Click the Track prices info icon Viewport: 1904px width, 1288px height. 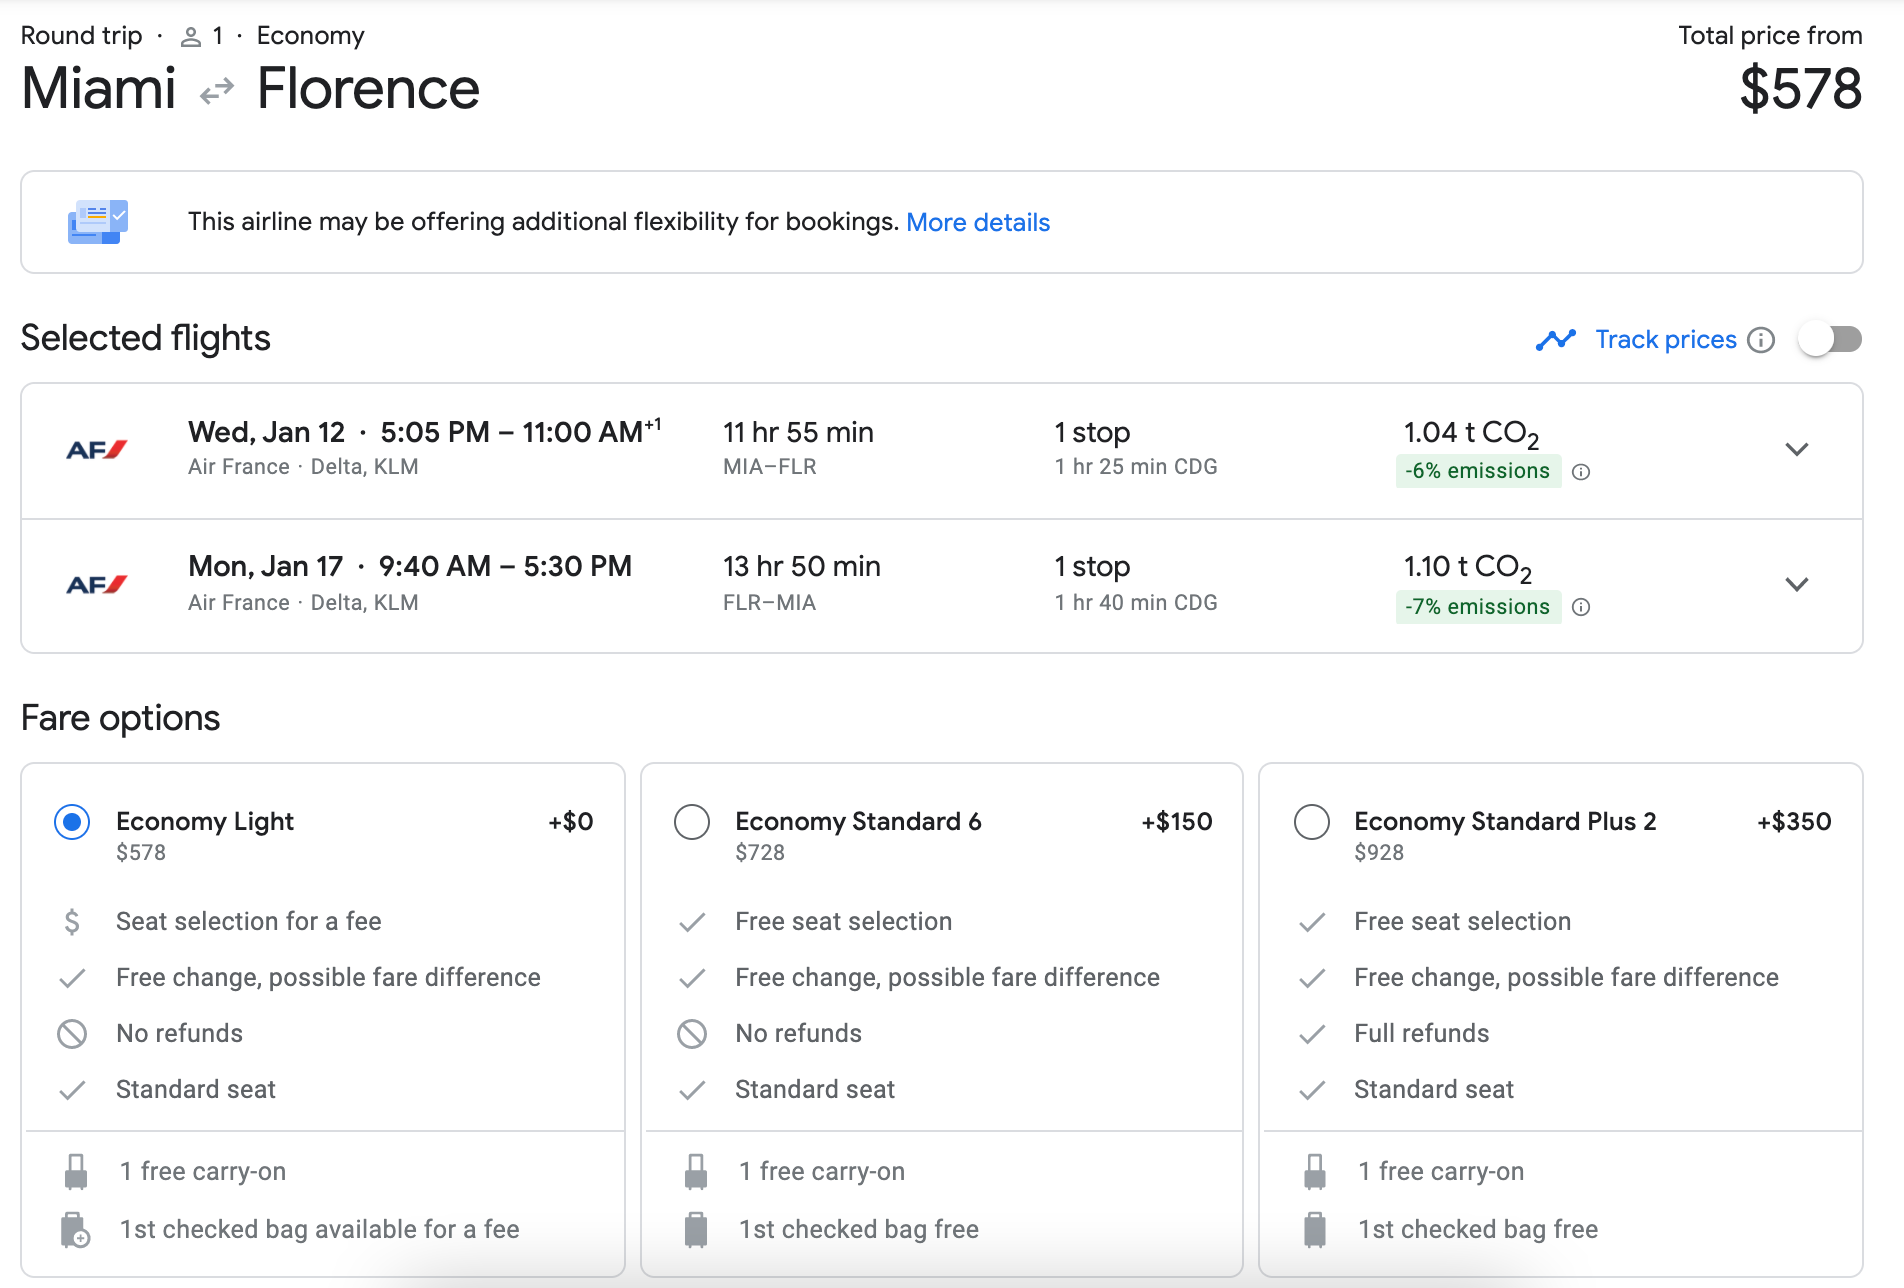1761,340
